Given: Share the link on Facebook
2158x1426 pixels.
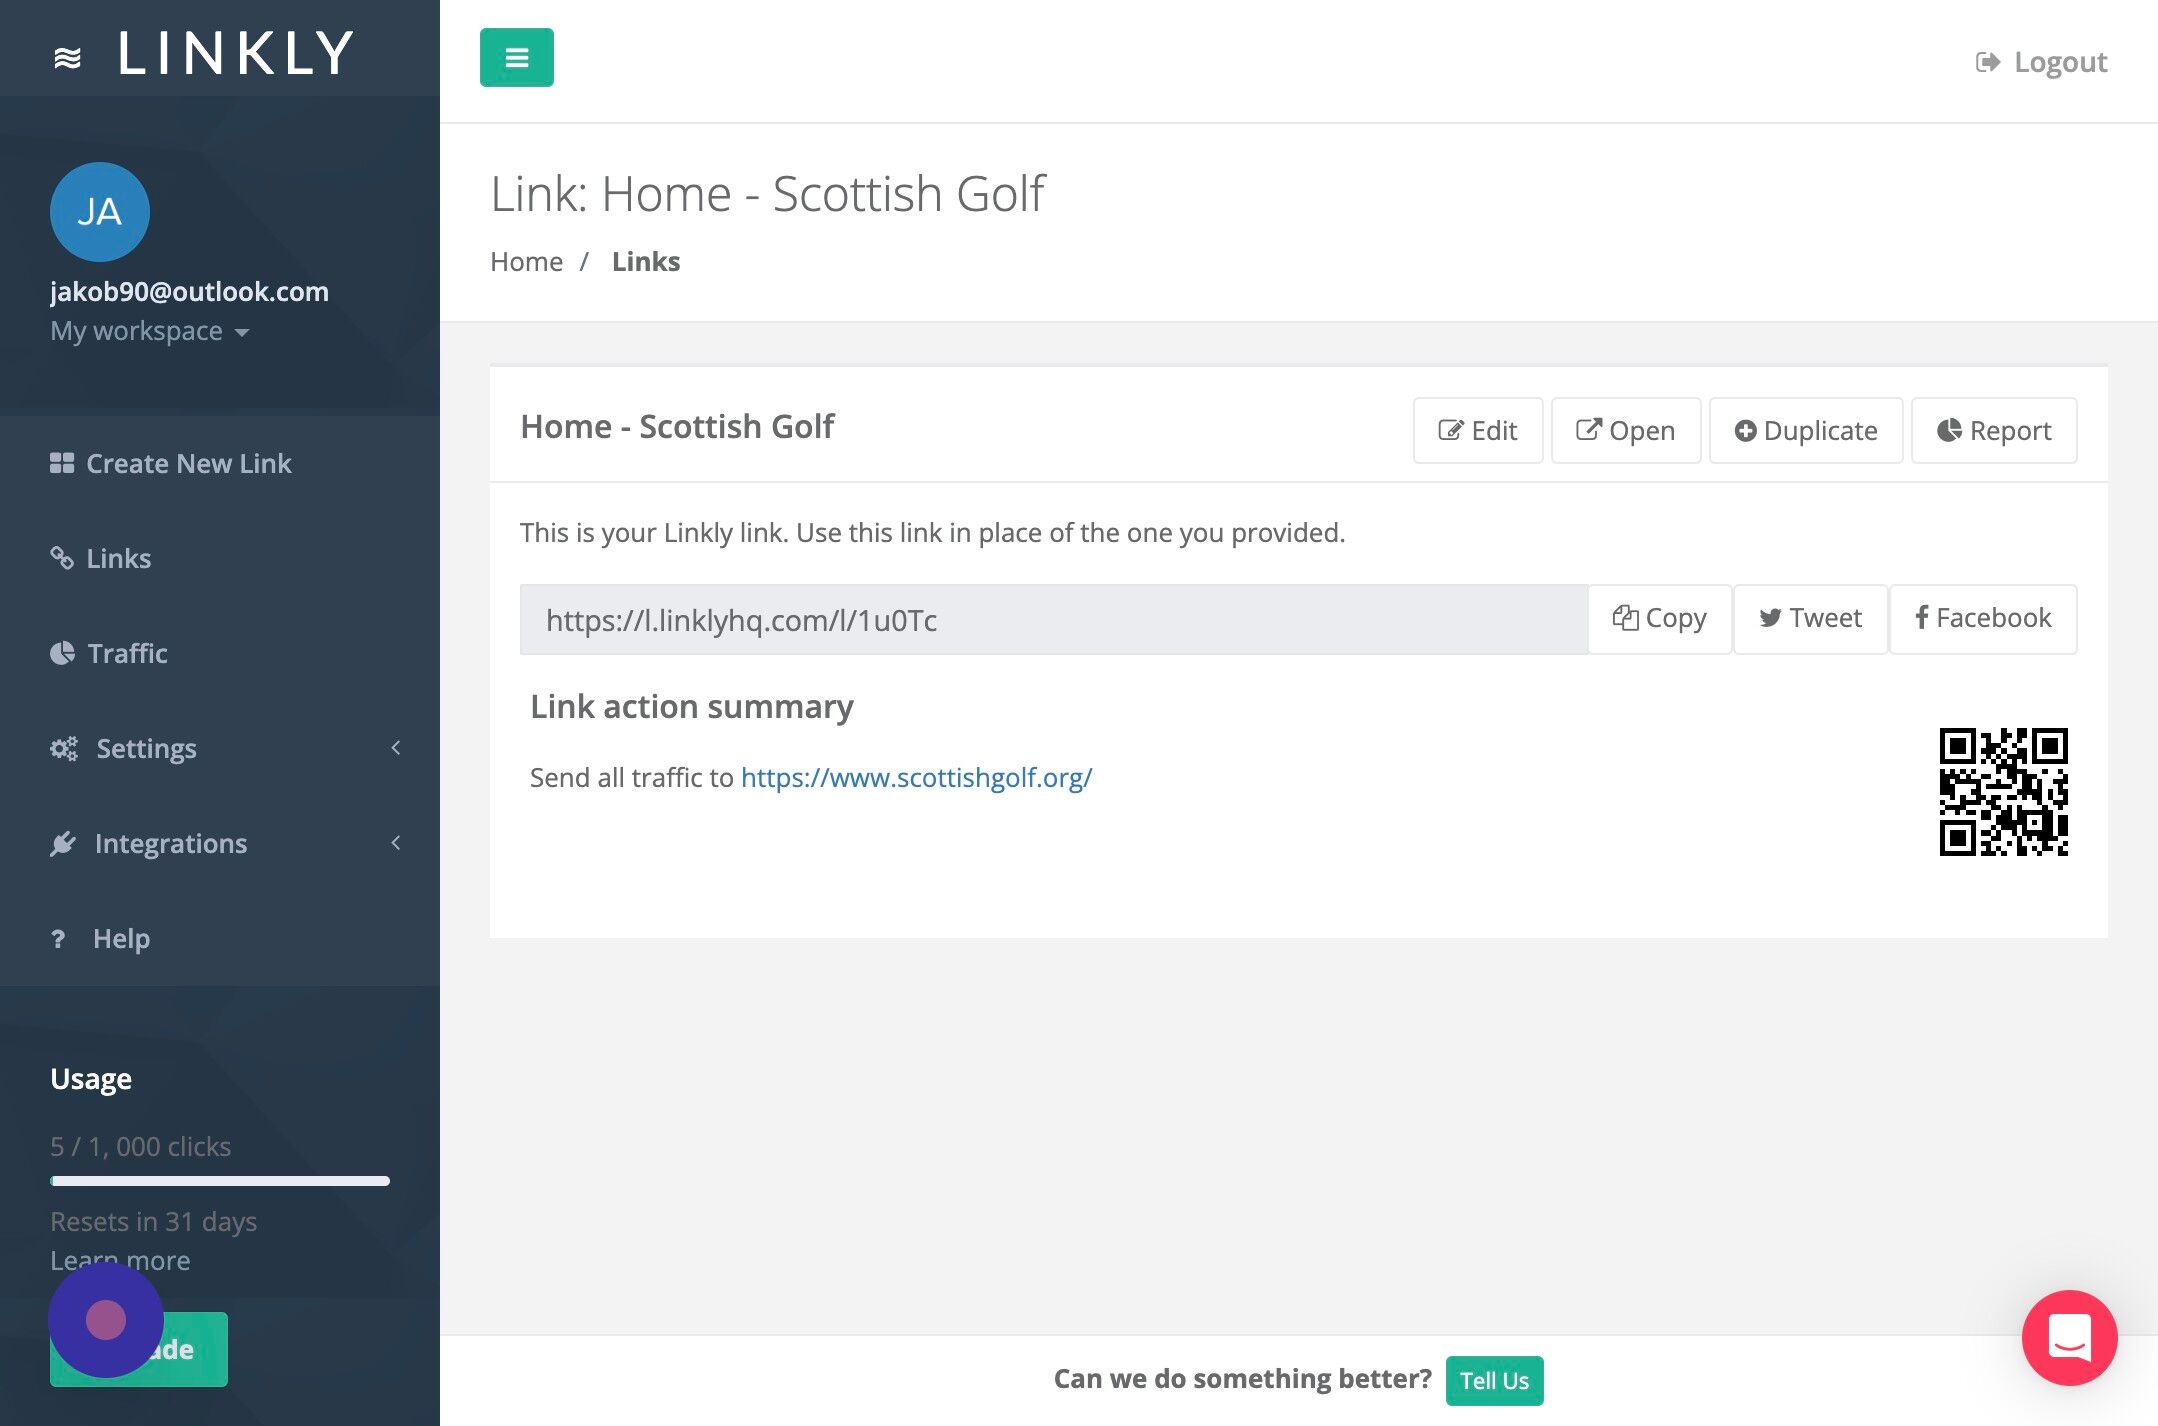Looking at the screenshot, I should [1982, 619].
